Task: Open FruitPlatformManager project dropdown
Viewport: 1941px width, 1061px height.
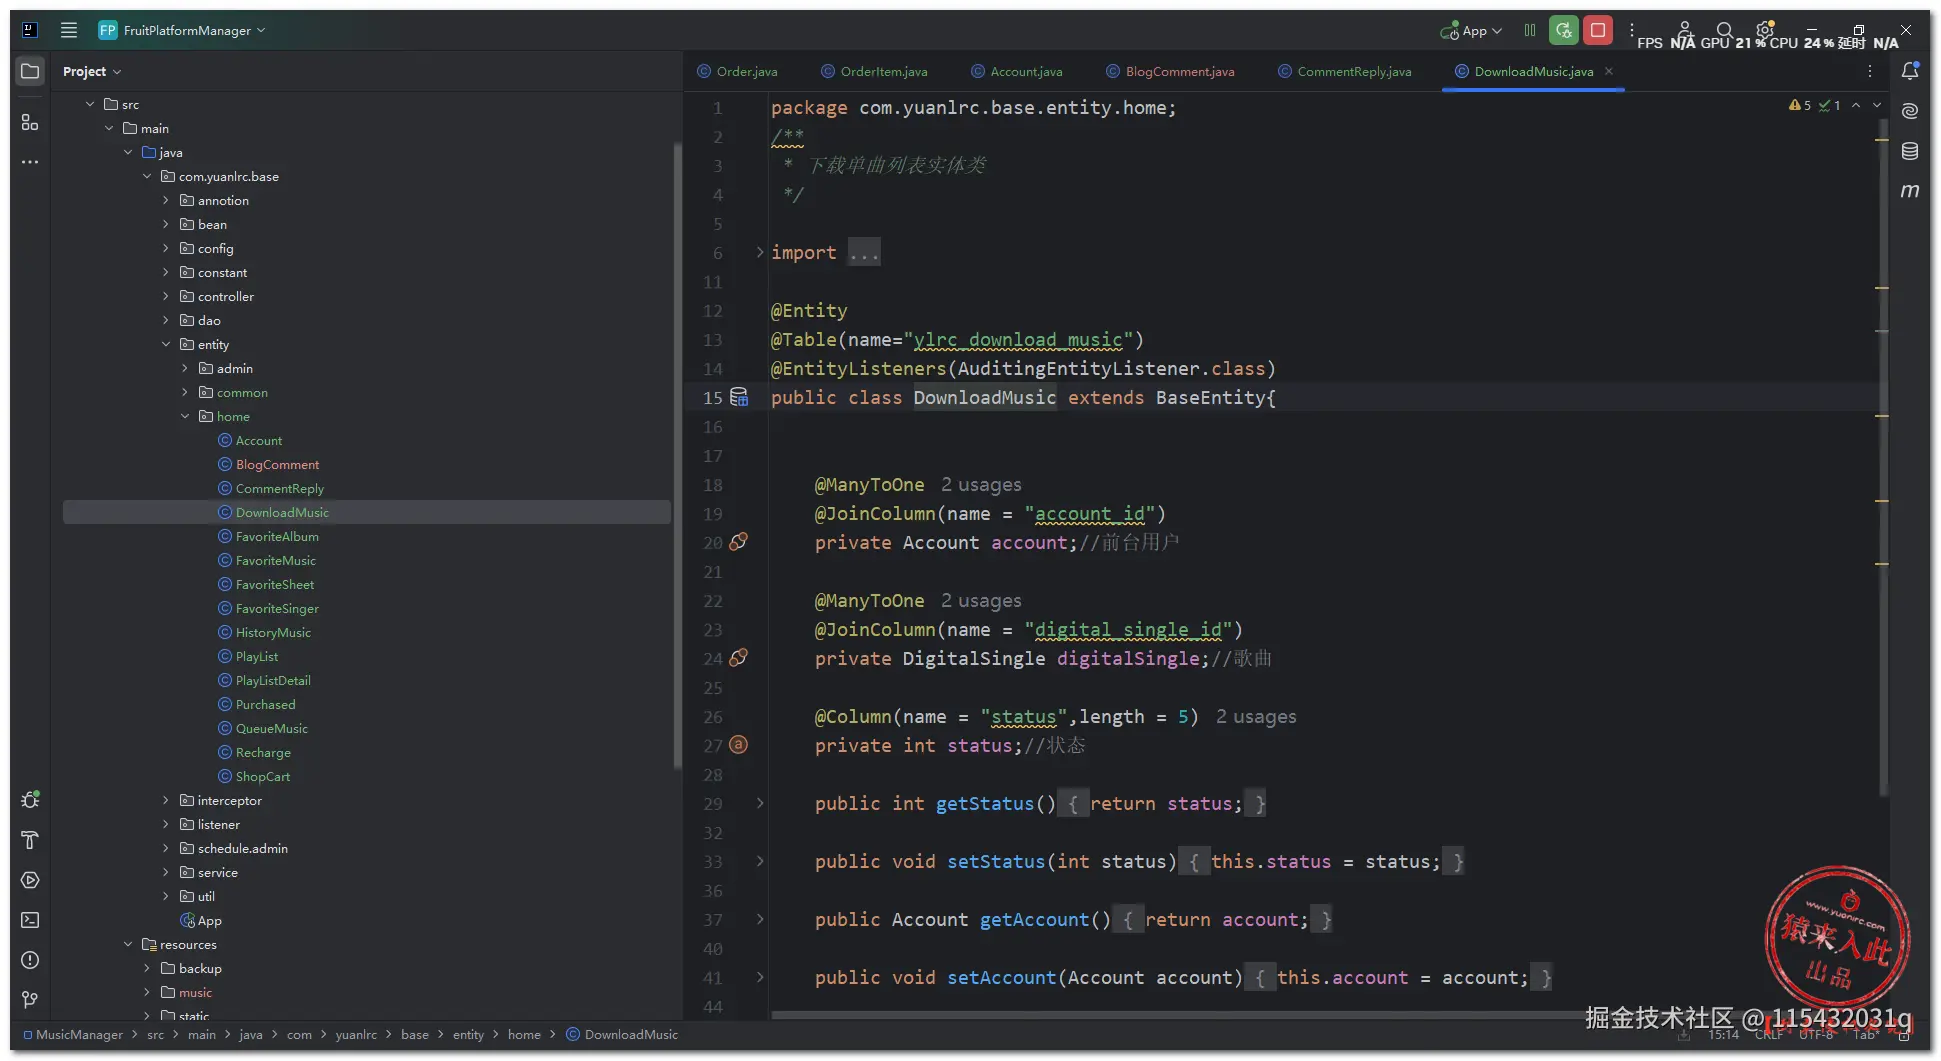Action: 182,30
